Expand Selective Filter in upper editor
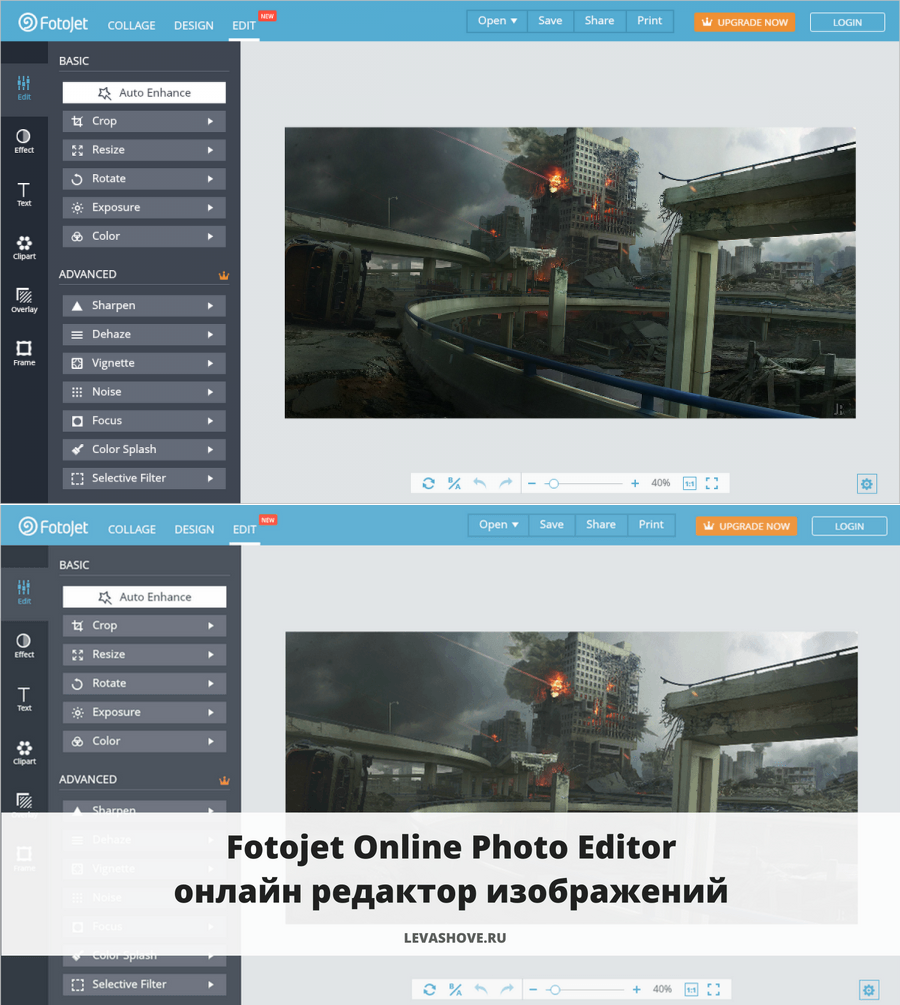Screen dimensions: 900x1005 click(144, 479)
